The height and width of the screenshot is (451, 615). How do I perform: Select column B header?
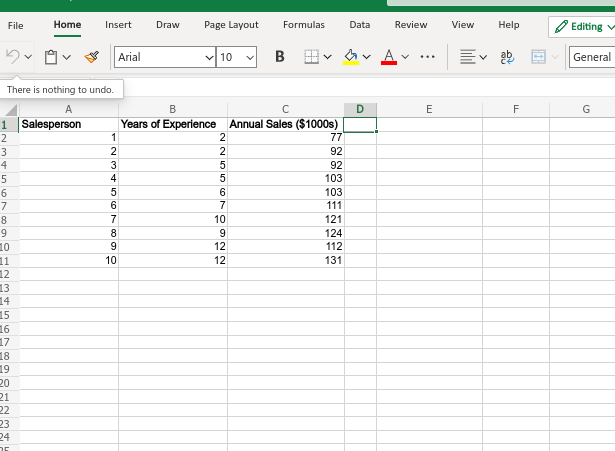173,109
